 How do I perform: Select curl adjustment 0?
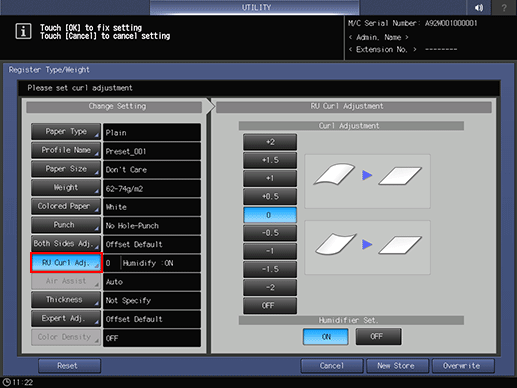tap(270, 215)
